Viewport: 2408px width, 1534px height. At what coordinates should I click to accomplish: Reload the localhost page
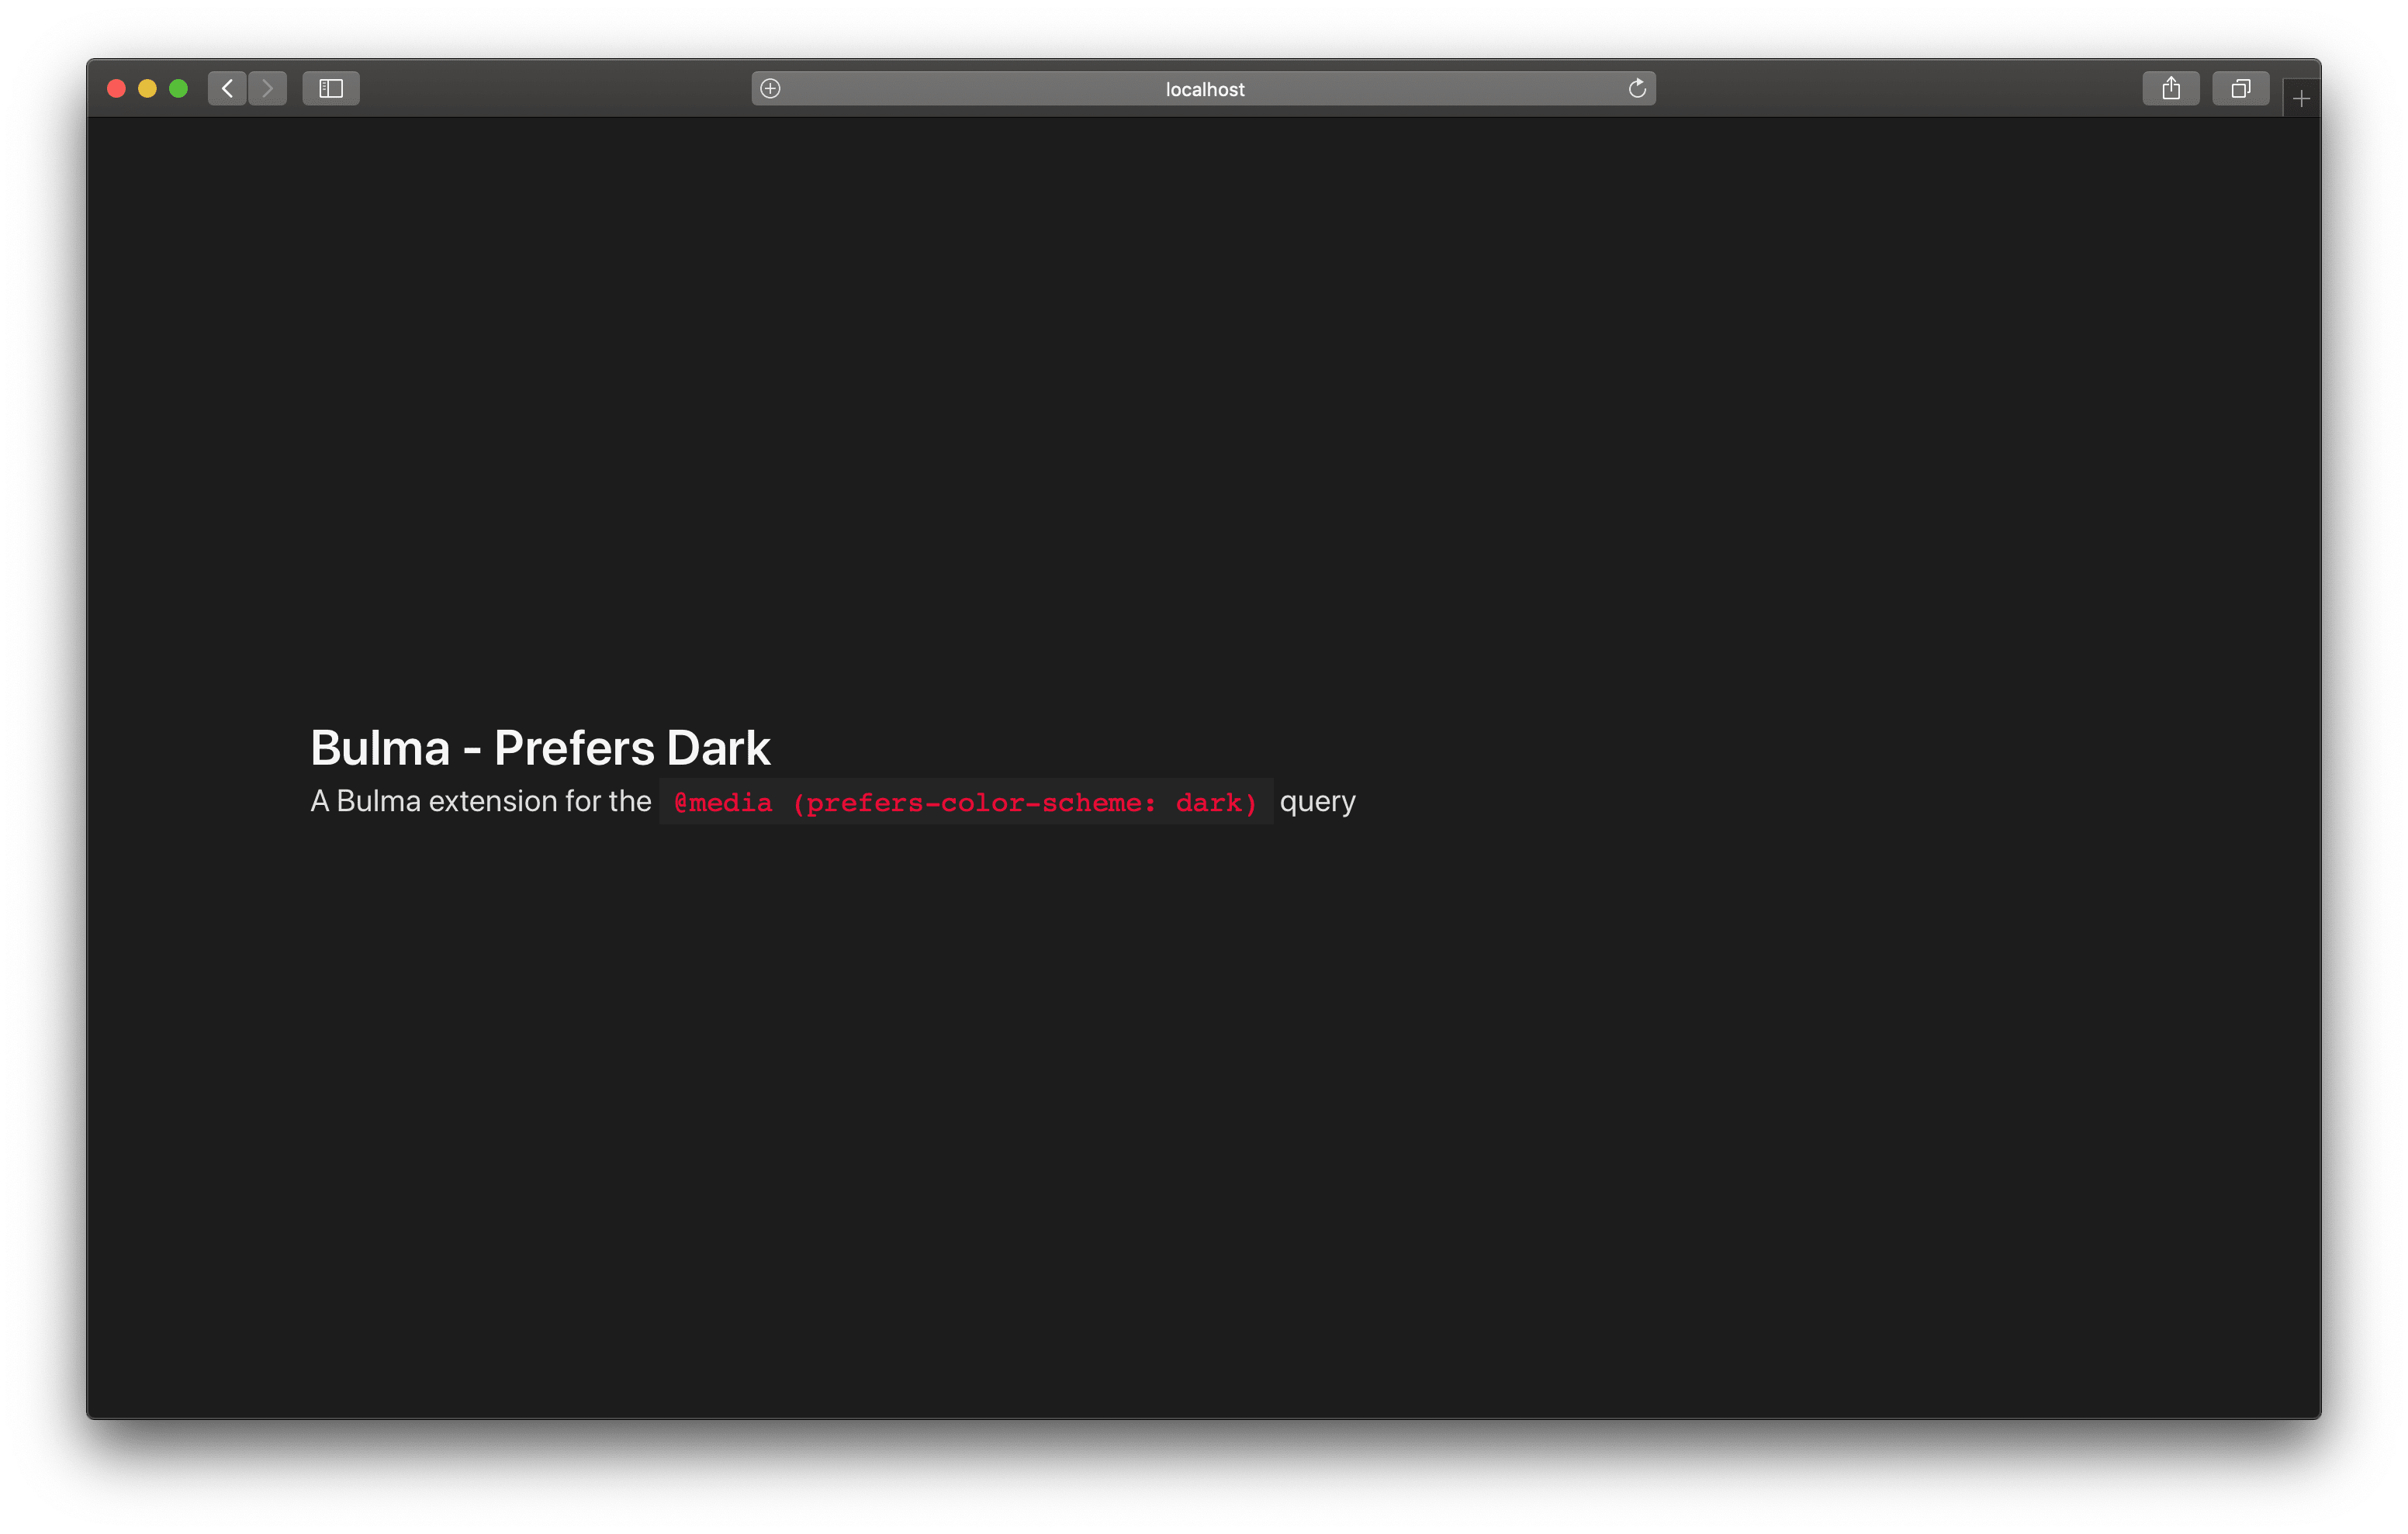pos(1637,88)
